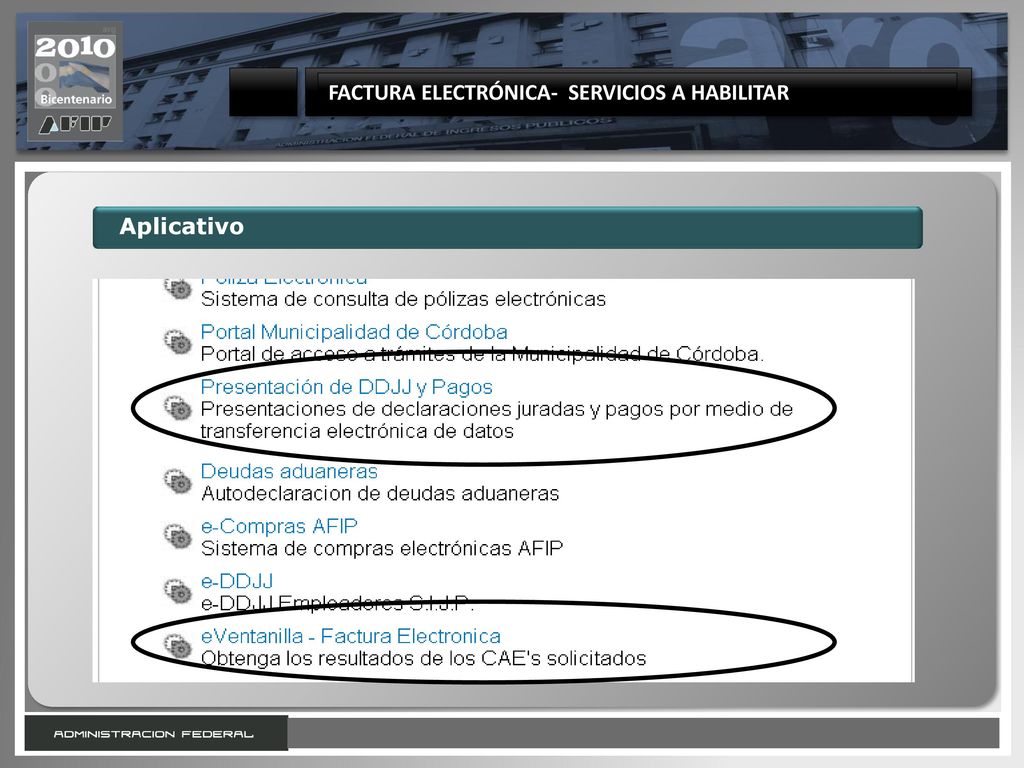
Task: Select text 'Obtenga los resultados de los CAE's solicitados'
Action: click(x=423, y=658)
